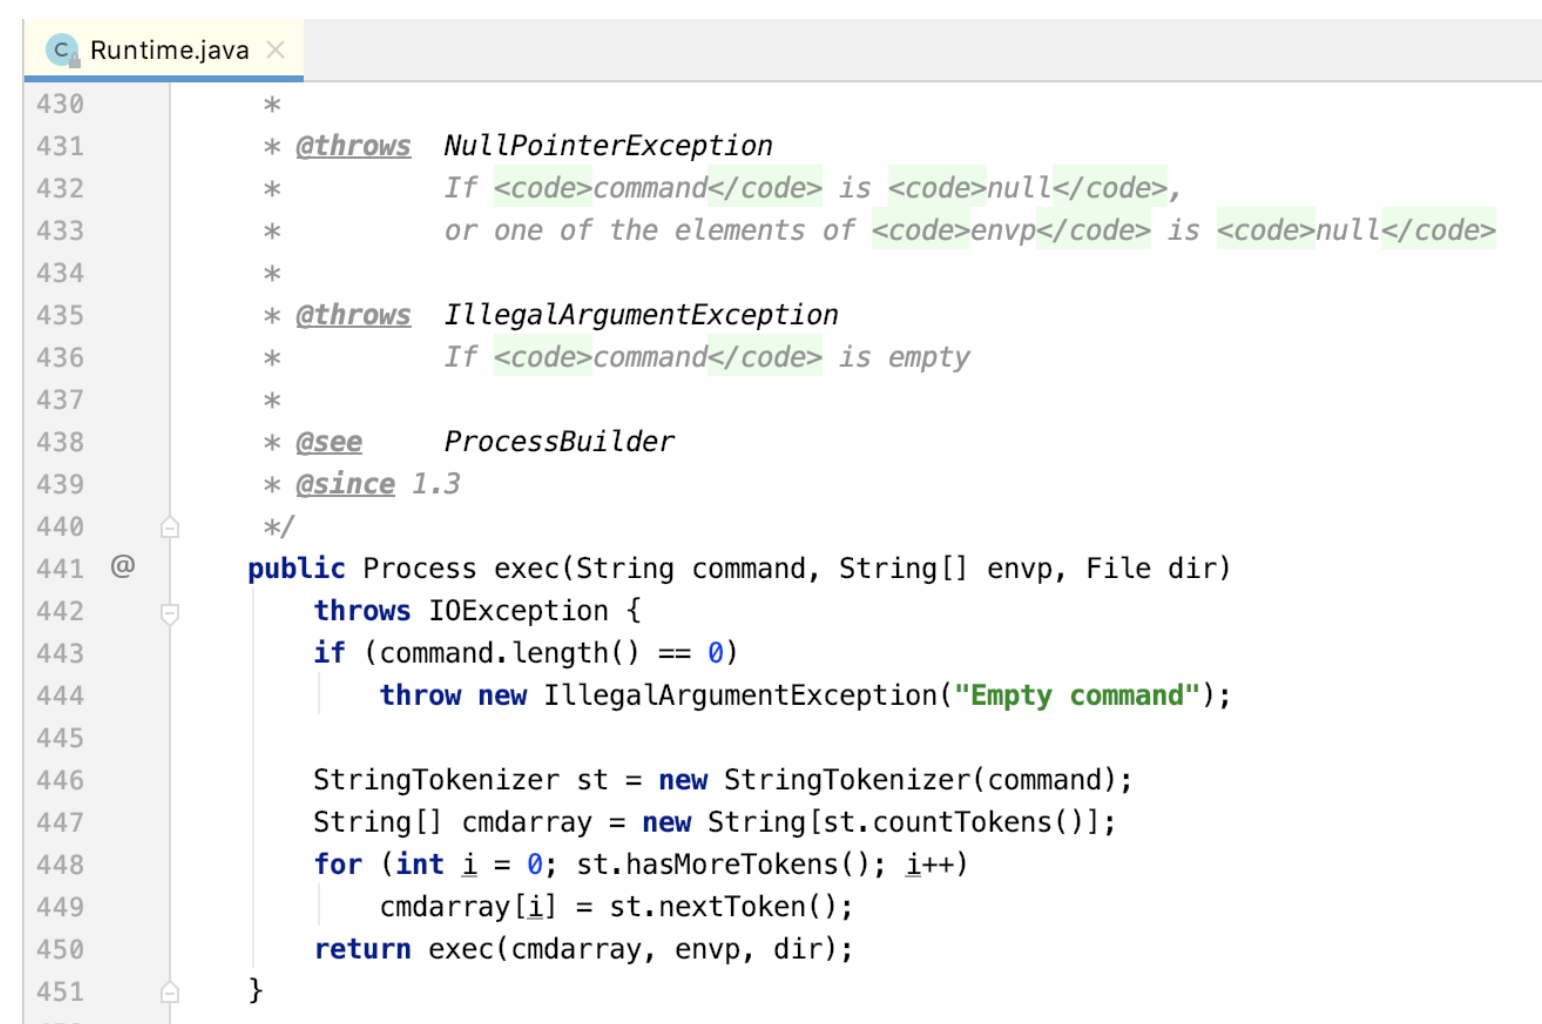The height and width of the screenshot is (1024, 1542).
Task: Click the @throws tag for IllegalArgumentException
Action: click(353, 315)
